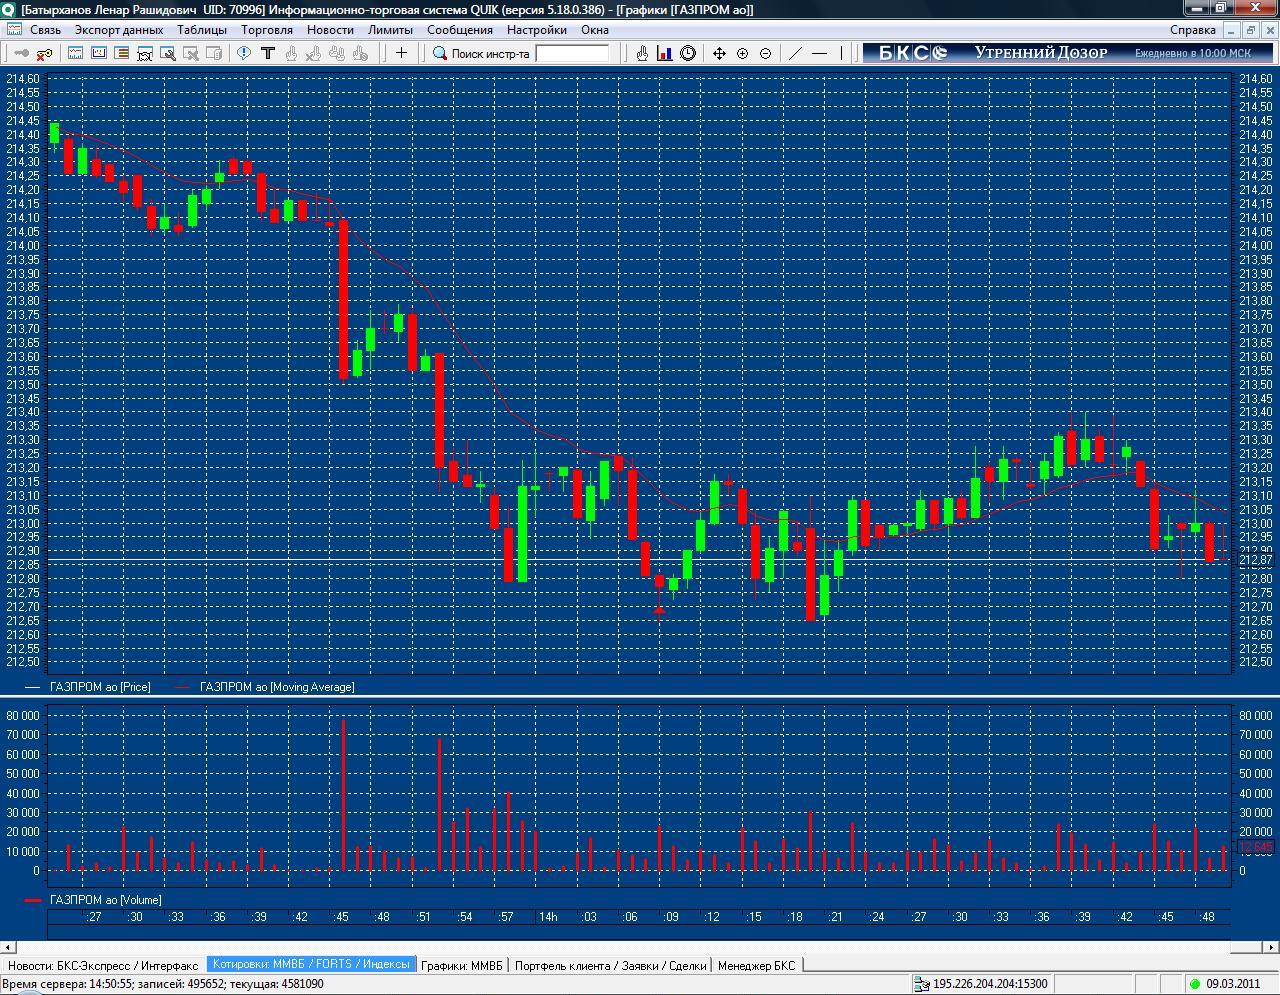Open the Таблицы menu
Screen dimensions: 1280x995
[x=202, y=29]
